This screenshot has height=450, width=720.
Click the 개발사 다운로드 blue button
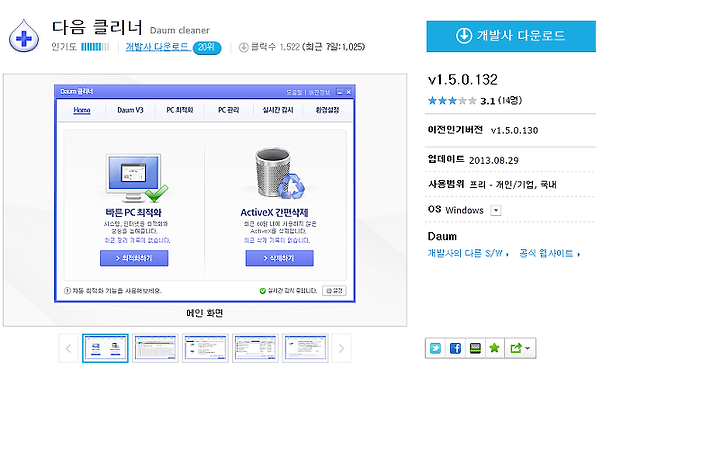click(511, 36)
